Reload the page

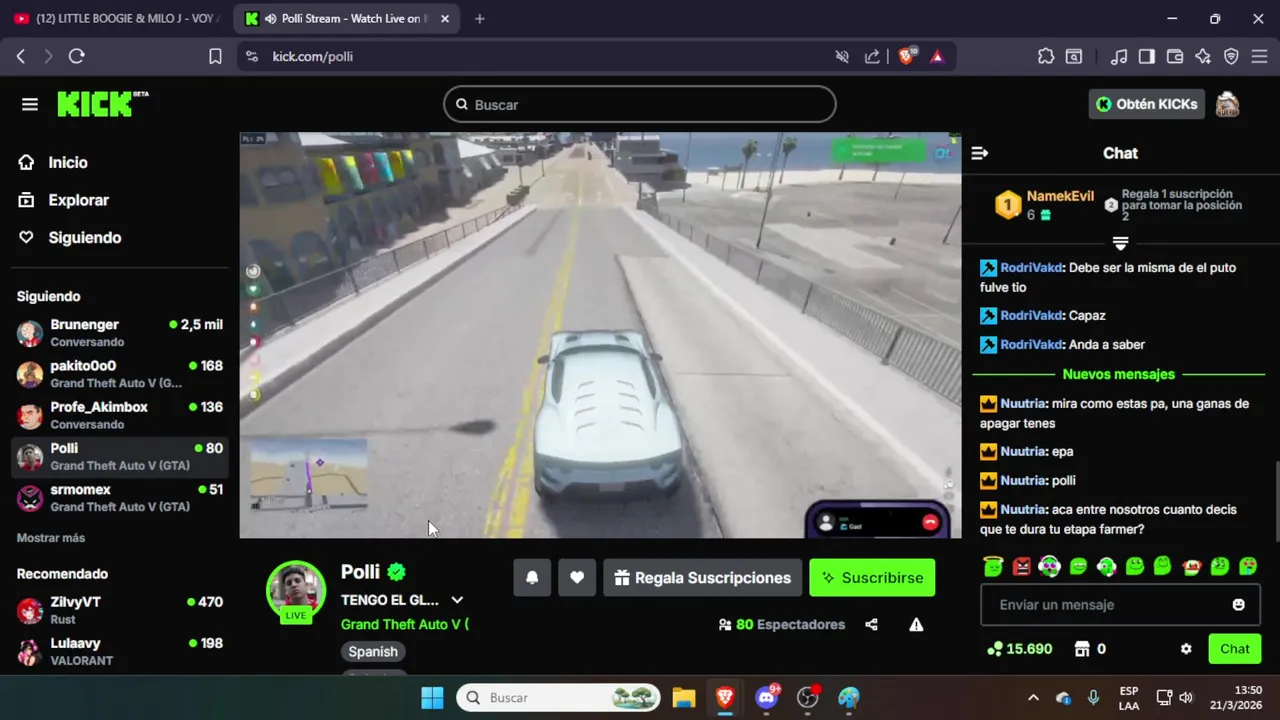(76, 57)
